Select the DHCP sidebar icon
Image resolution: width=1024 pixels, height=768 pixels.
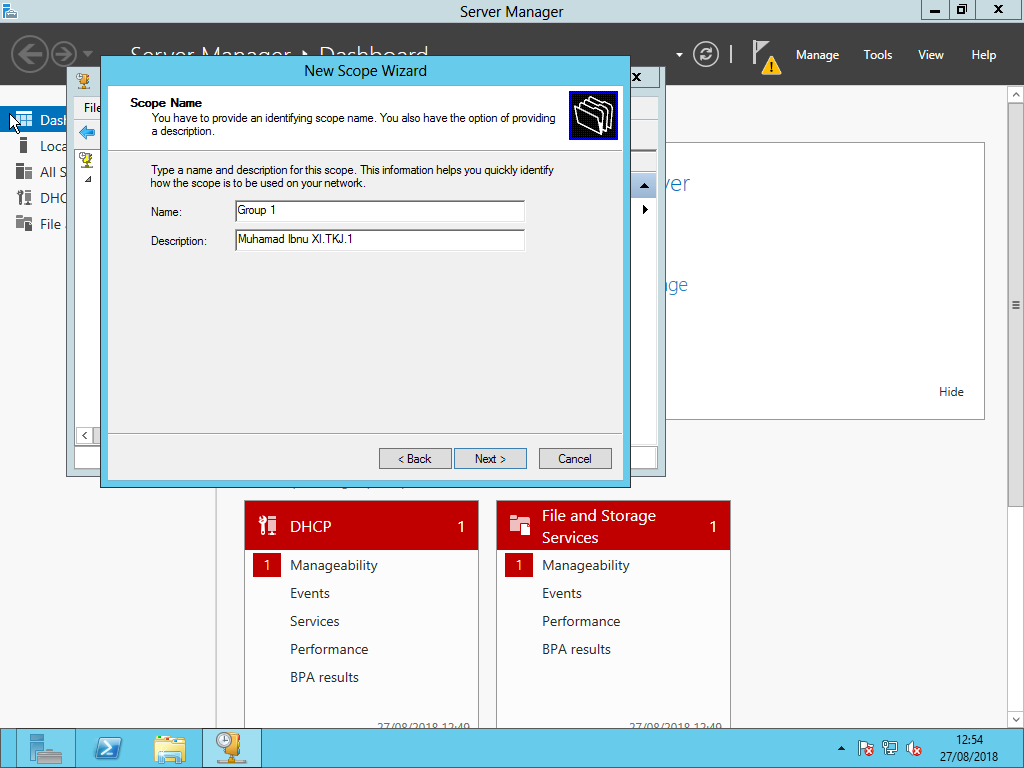point(24,197)
